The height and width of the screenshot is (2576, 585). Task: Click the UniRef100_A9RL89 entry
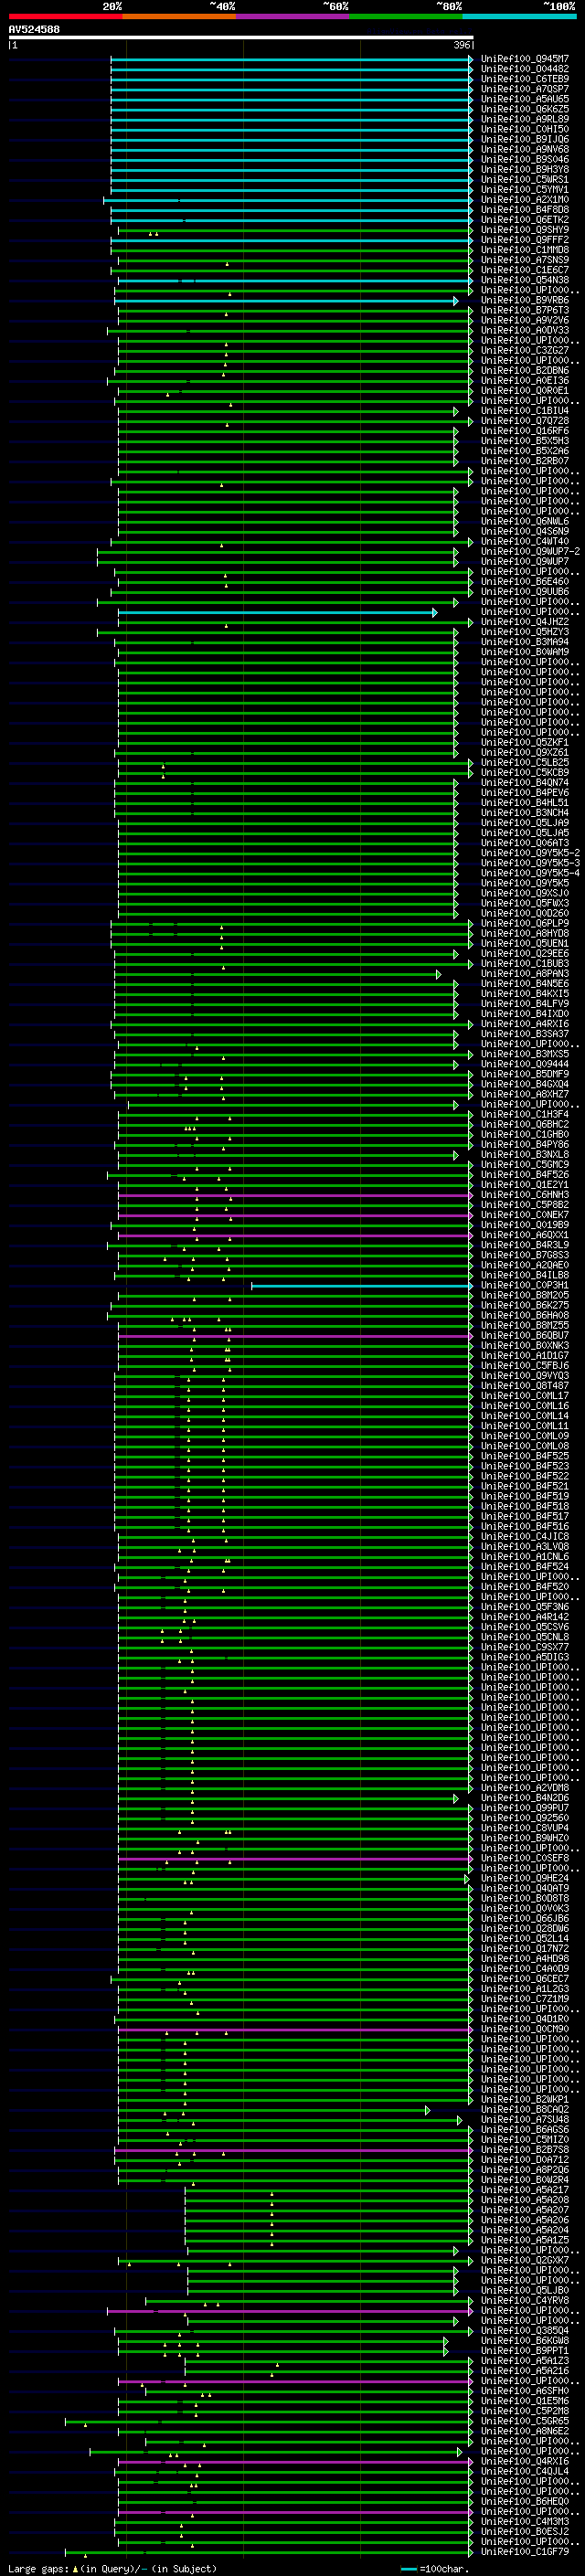[x=525, y=119]
